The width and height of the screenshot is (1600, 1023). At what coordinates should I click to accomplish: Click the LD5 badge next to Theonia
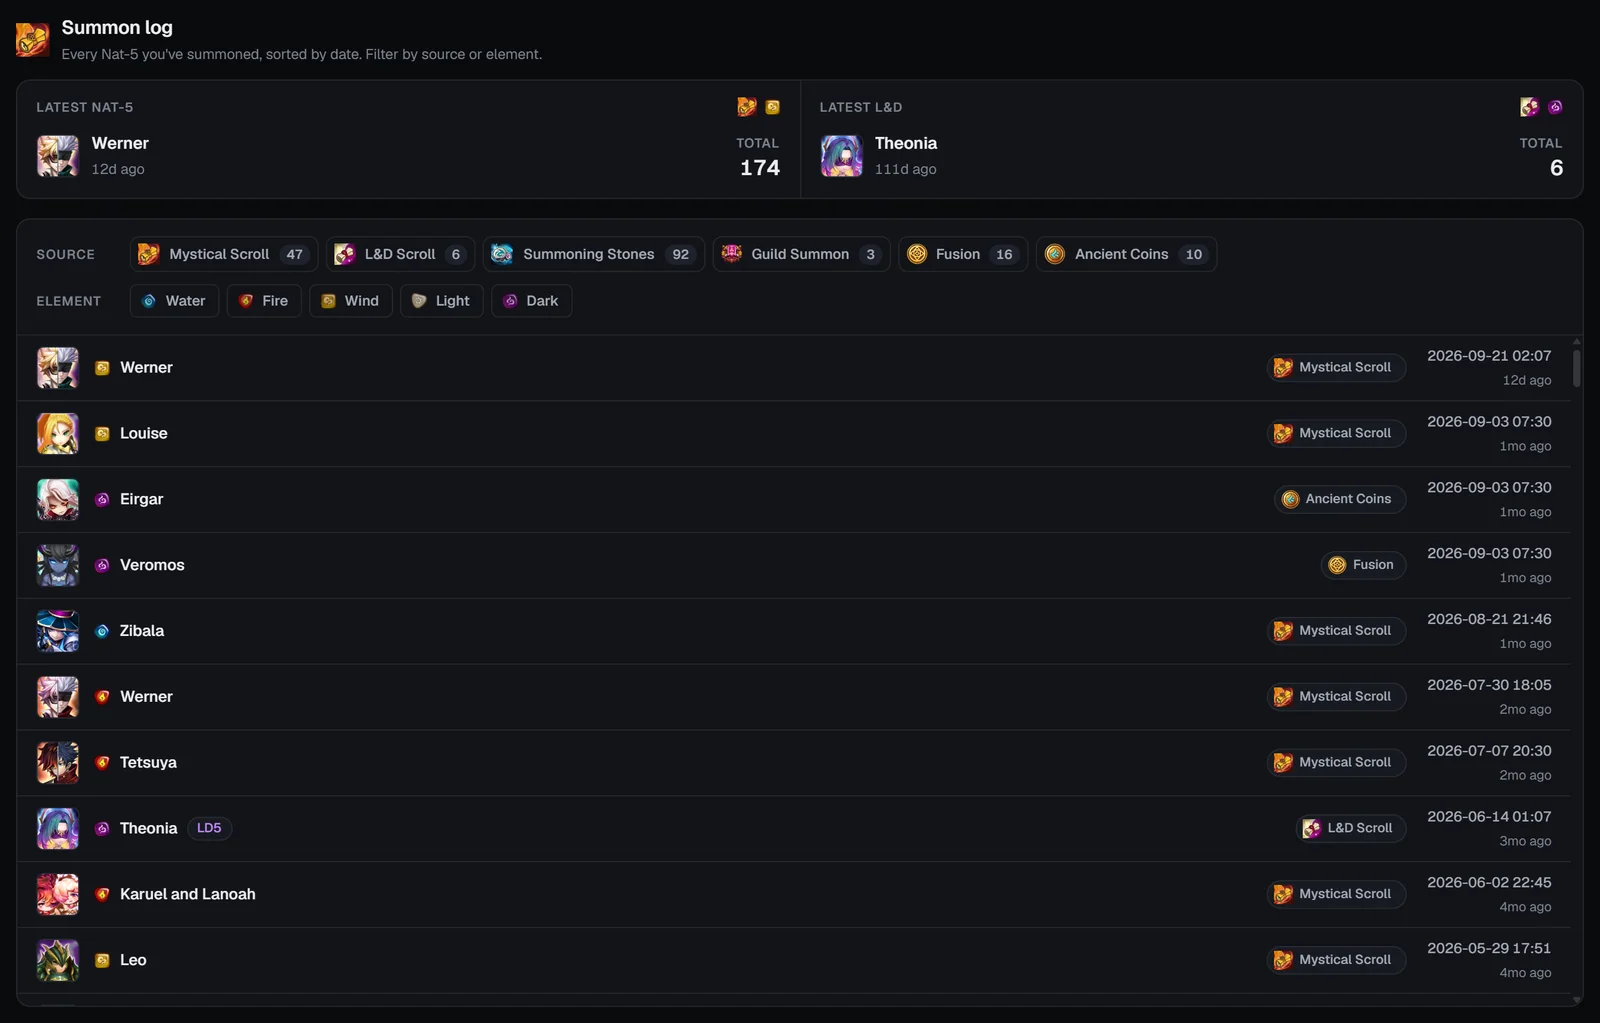coord(209,828)
